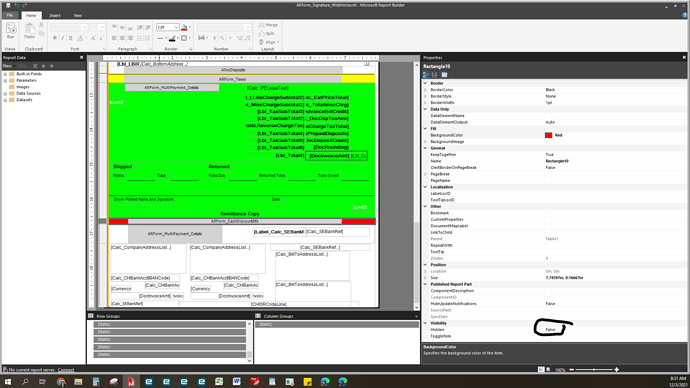Open the Property Pages icon in Properties
Screen dimensions: 690x388
pos(444,75)
